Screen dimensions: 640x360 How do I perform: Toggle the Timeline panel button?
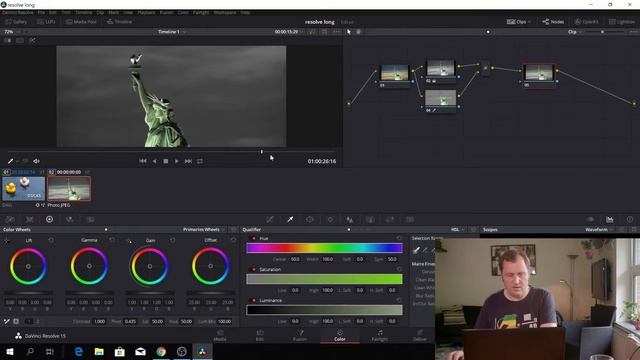(x=120, y=22)
